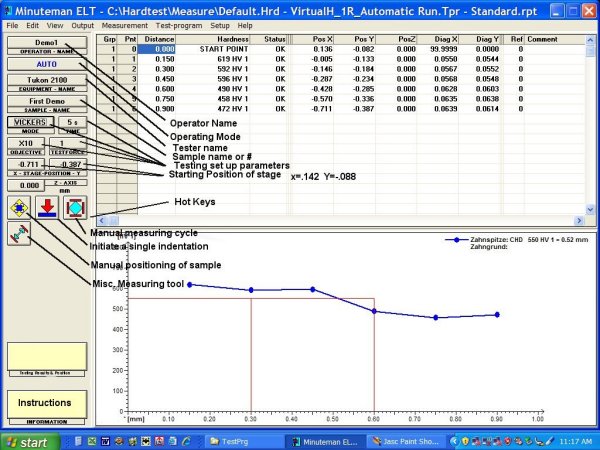Click the Hardness column header
Image resolution: width=600 pixels, height=450 pixels.
[x=213, y=39]
